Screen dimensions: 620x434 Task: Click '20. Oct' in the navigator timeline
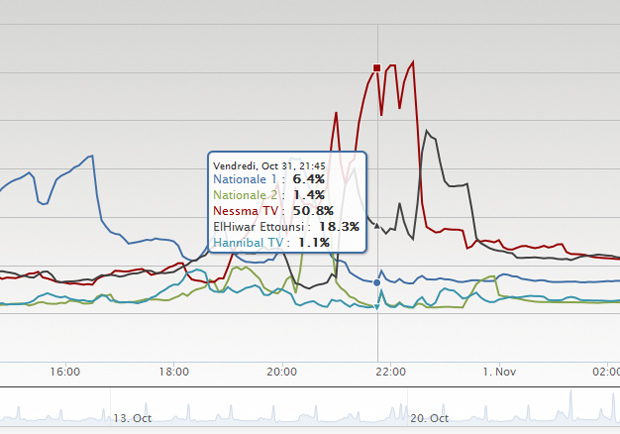[x=429, y=418]
